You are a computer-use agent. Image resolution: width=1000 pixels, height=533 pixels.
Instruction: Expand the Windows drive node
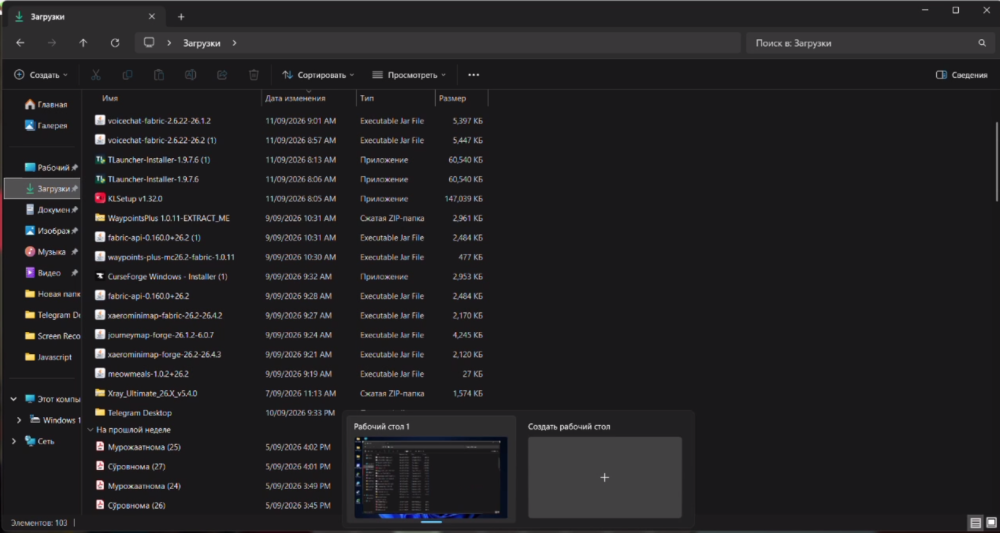(18, 420)
